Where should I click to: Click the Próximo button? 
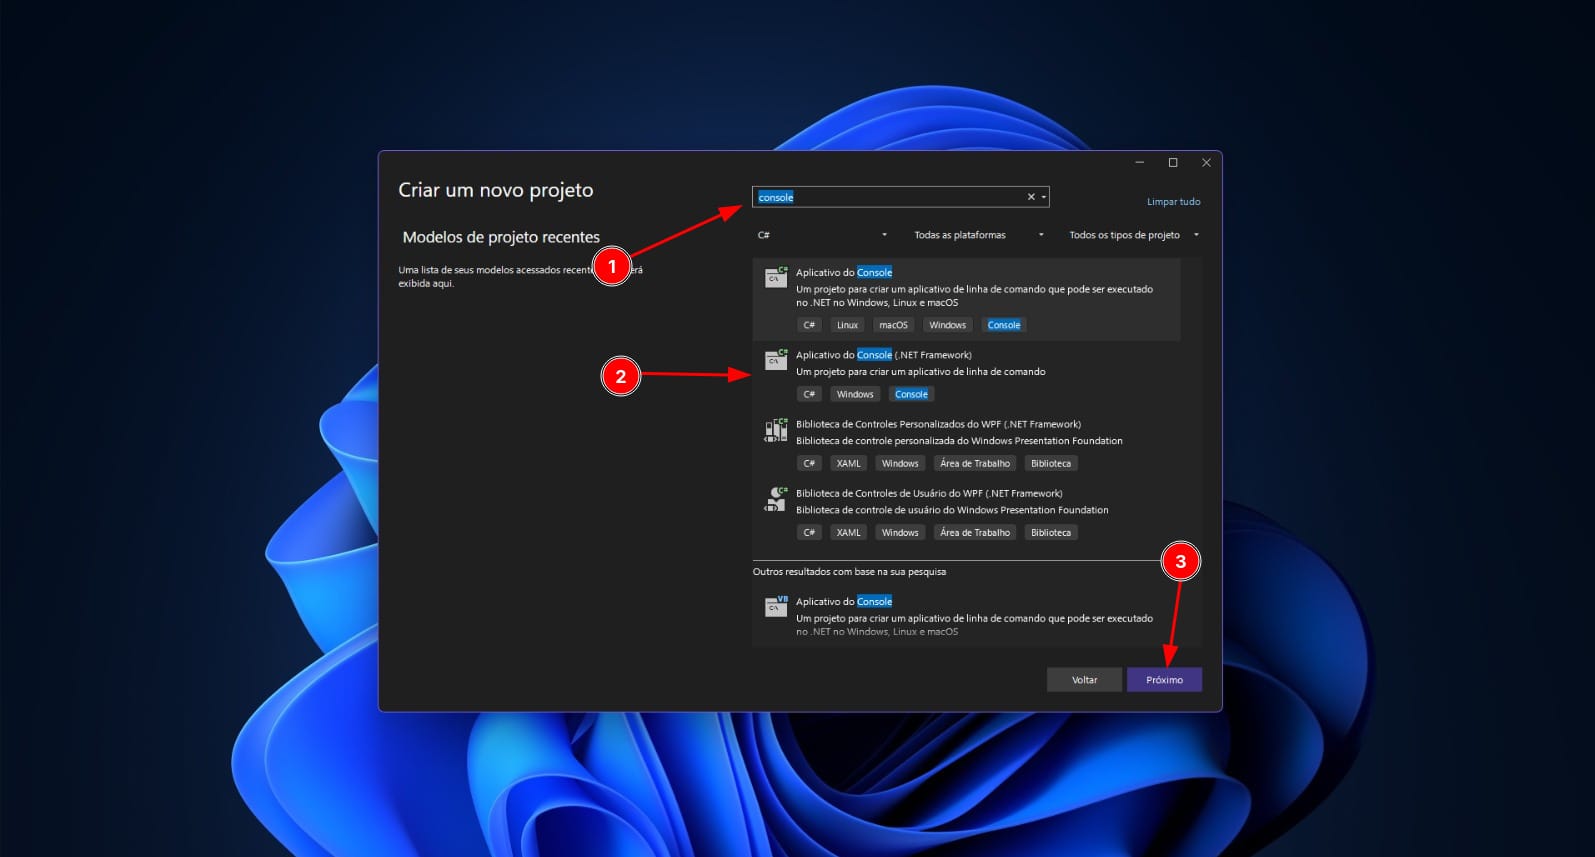[1164, 680]
